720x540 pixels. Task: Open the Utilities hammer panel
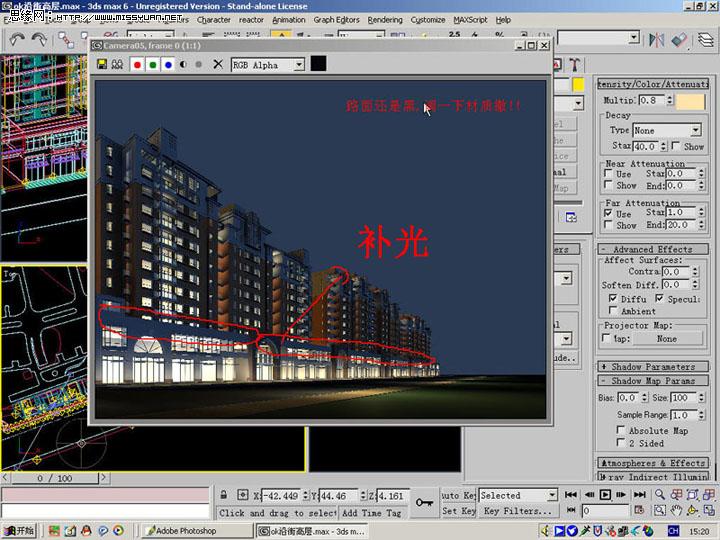click(x=574, y=64)
